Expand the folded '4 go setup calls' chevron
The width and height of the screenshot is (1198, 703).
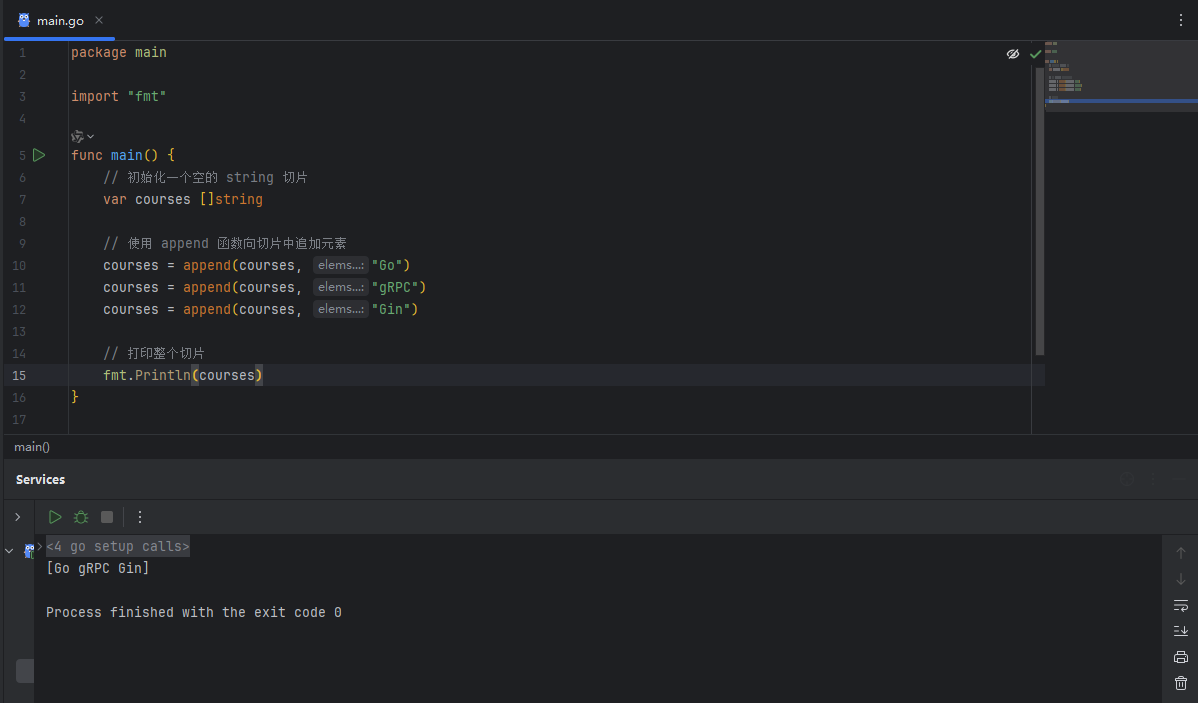pos(40,546)
